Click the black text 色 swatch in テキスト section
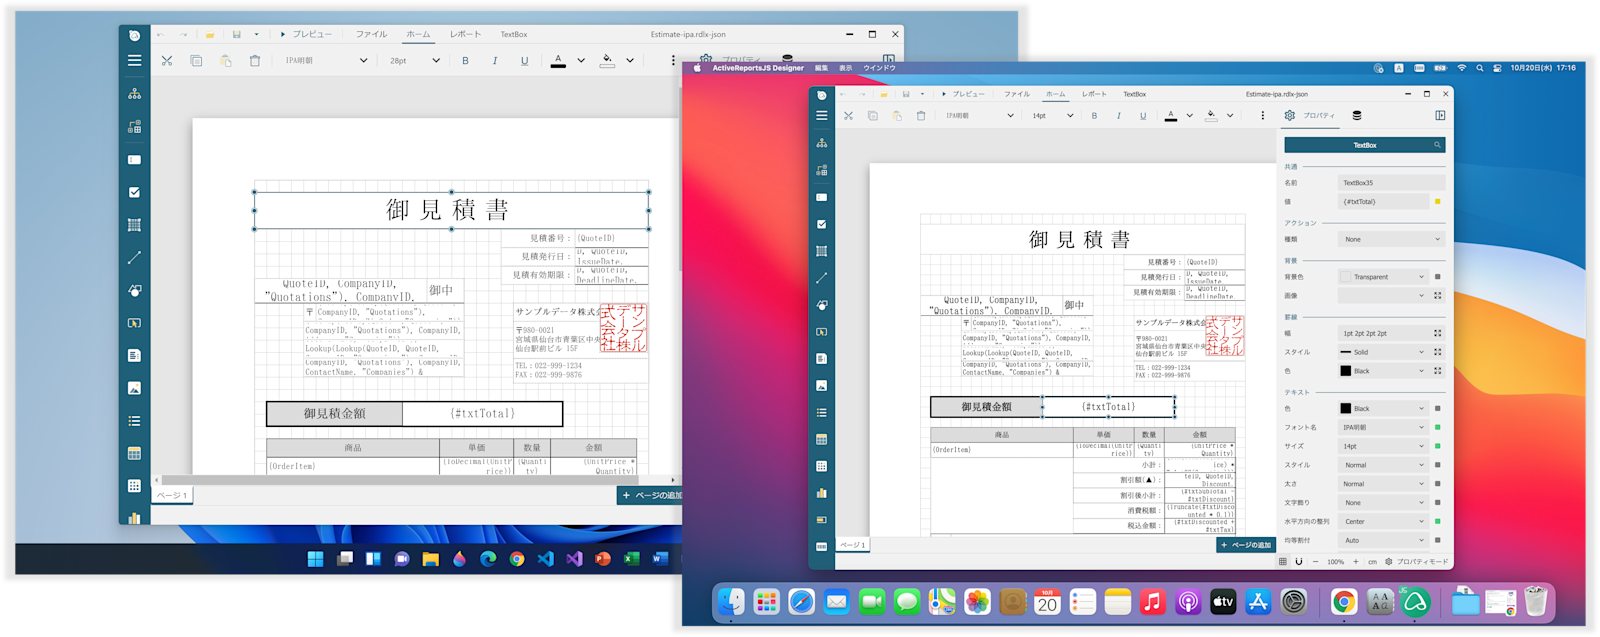This screenshot has width=1600, height=637. click(1346, 408)
